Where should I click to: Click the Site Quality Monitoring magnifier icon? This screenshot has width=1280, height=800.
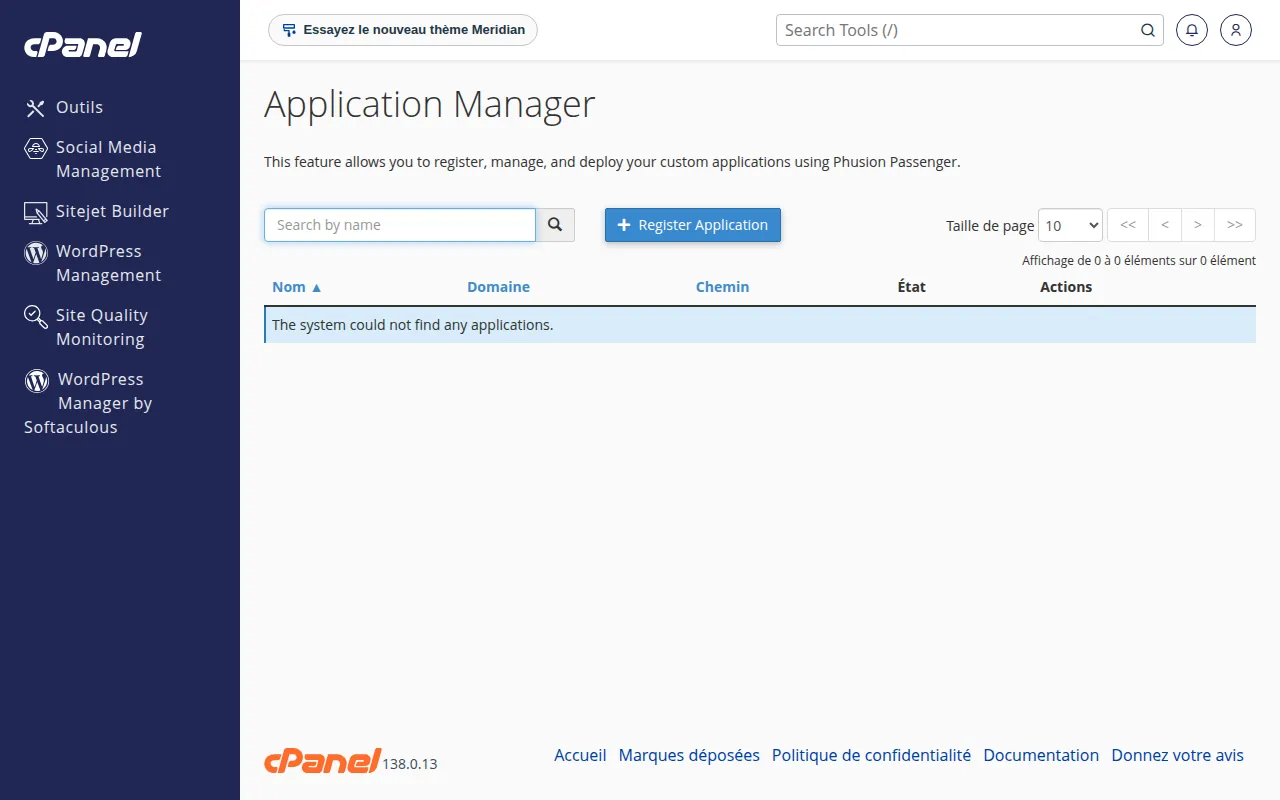click(36, 317)
